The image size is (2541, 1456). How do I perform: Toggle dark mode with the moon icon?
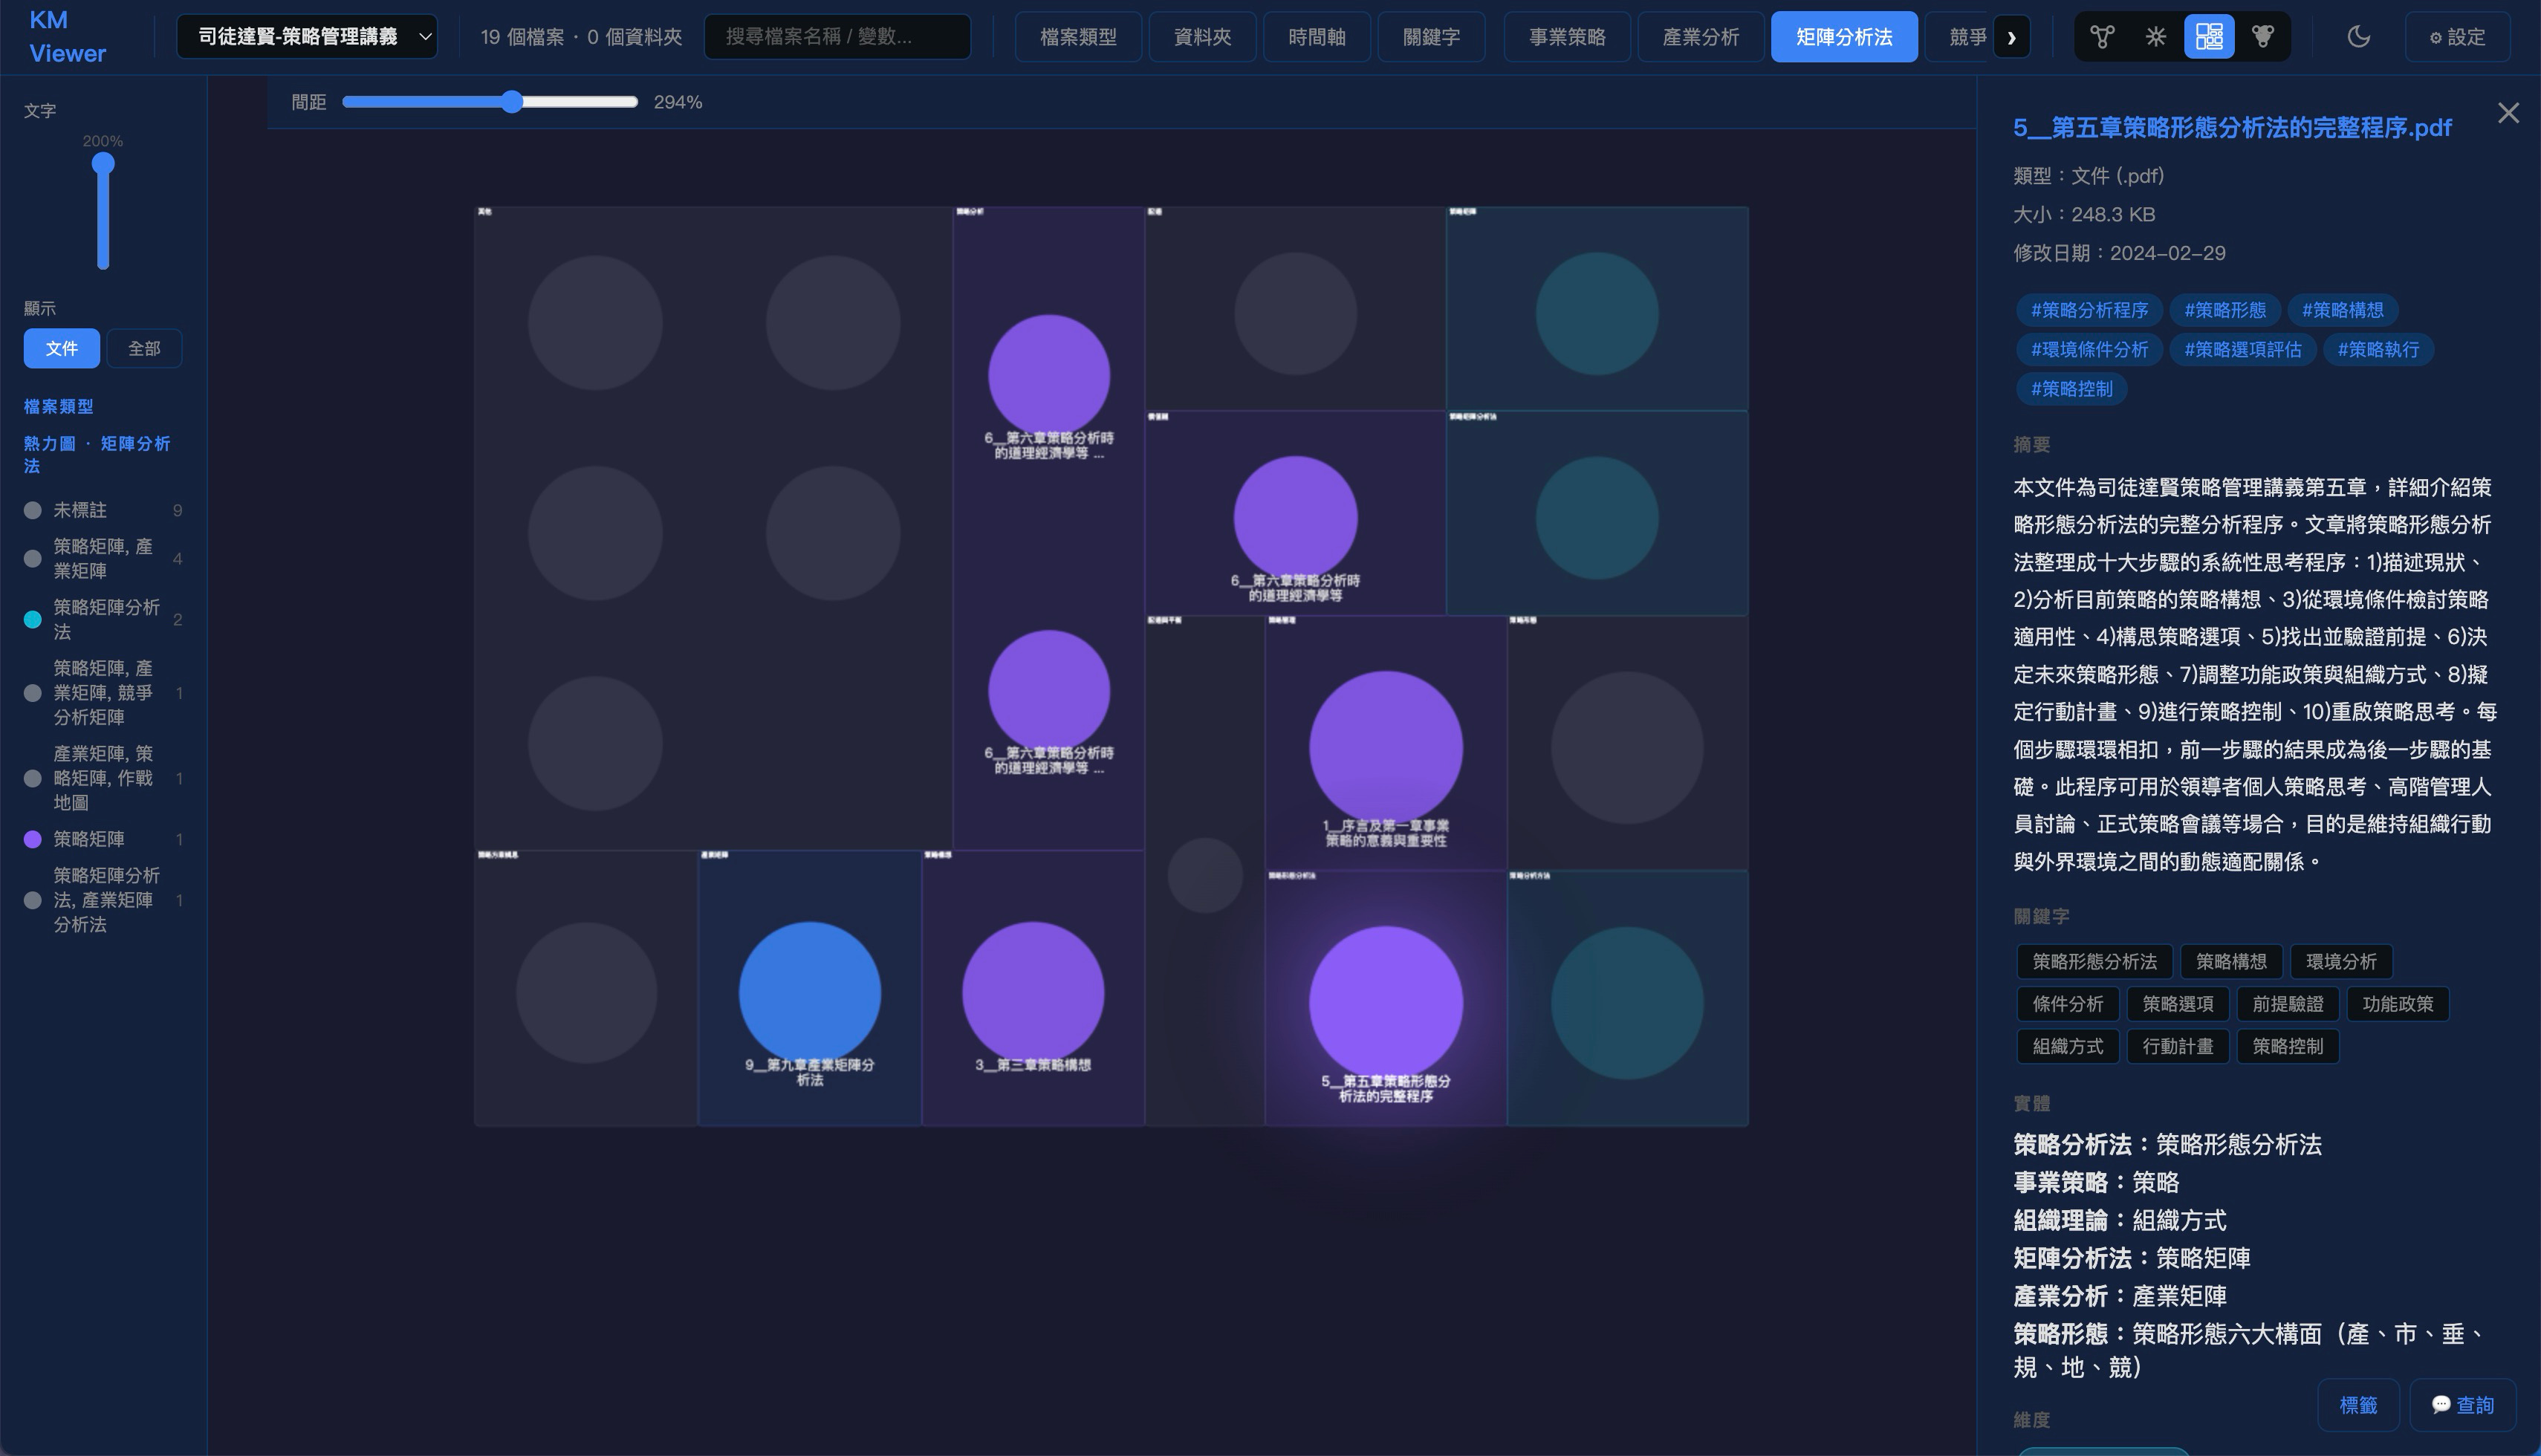2358,37
